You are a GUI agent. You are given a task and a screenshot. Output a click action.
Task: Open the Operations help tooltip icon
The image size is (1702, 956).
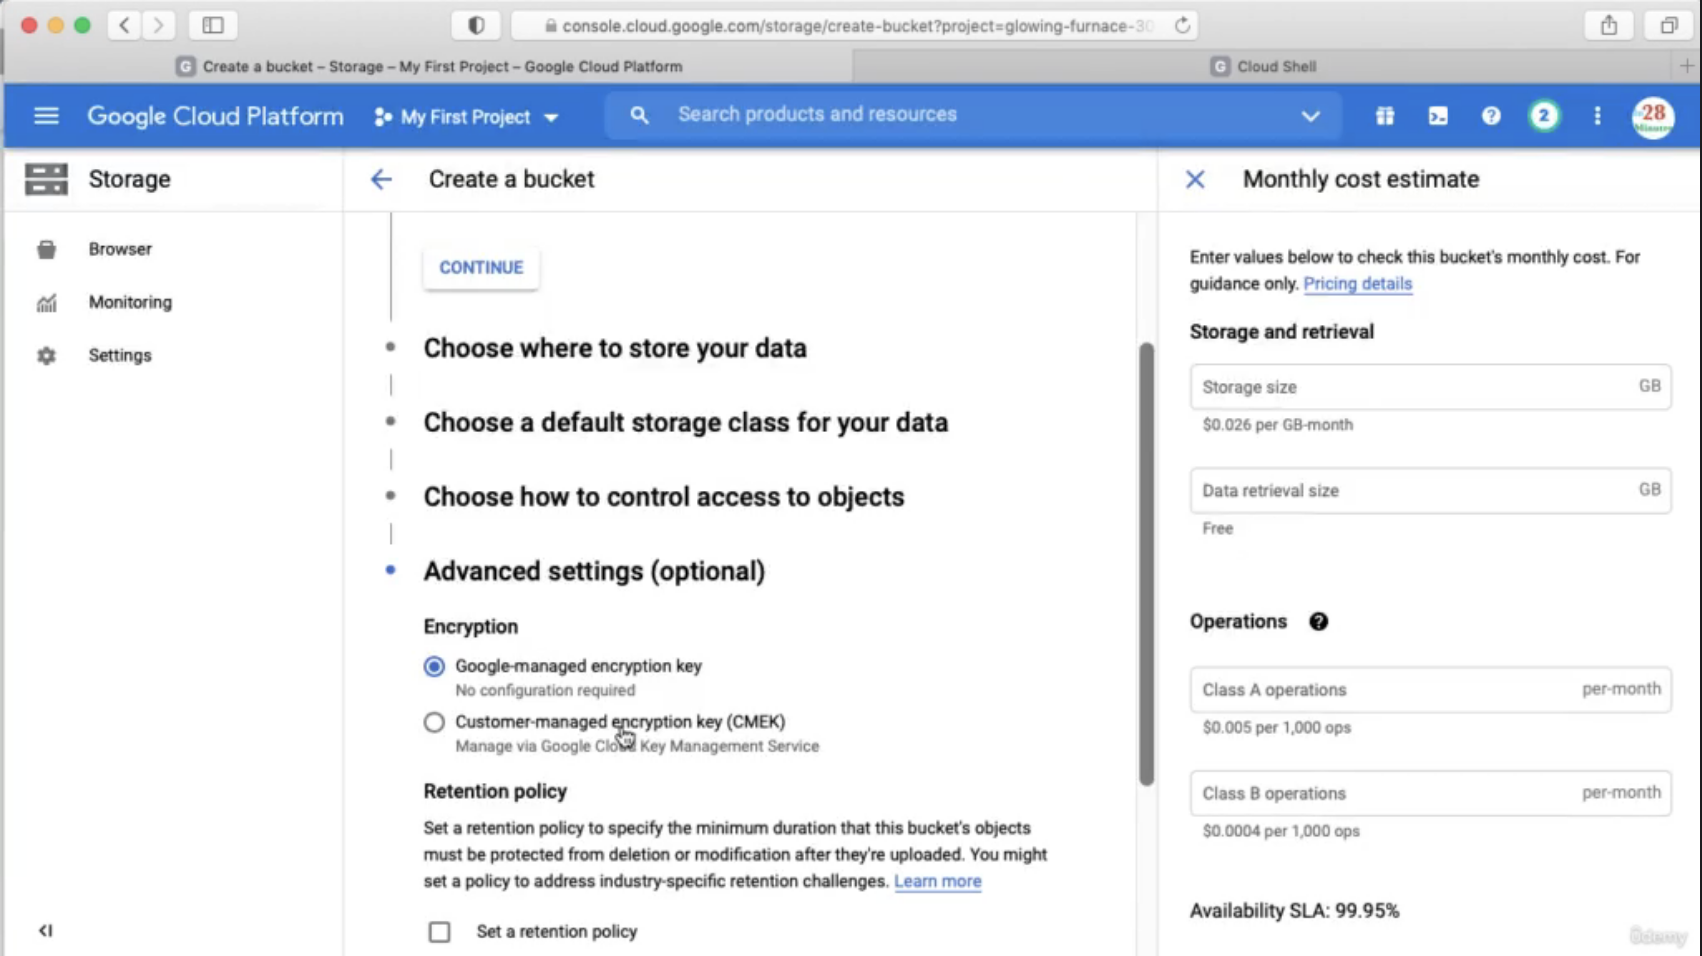[x=1318, y=622]
